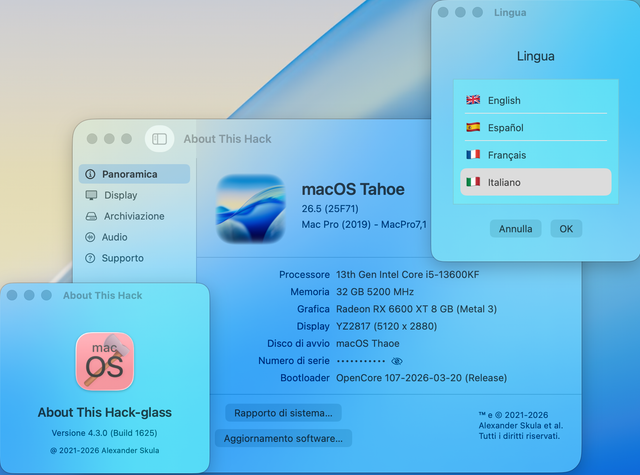The width and height of the screenshot is (640, 475).
Task: Click version text 26.5 (25F71)
Action: [330, 209]
